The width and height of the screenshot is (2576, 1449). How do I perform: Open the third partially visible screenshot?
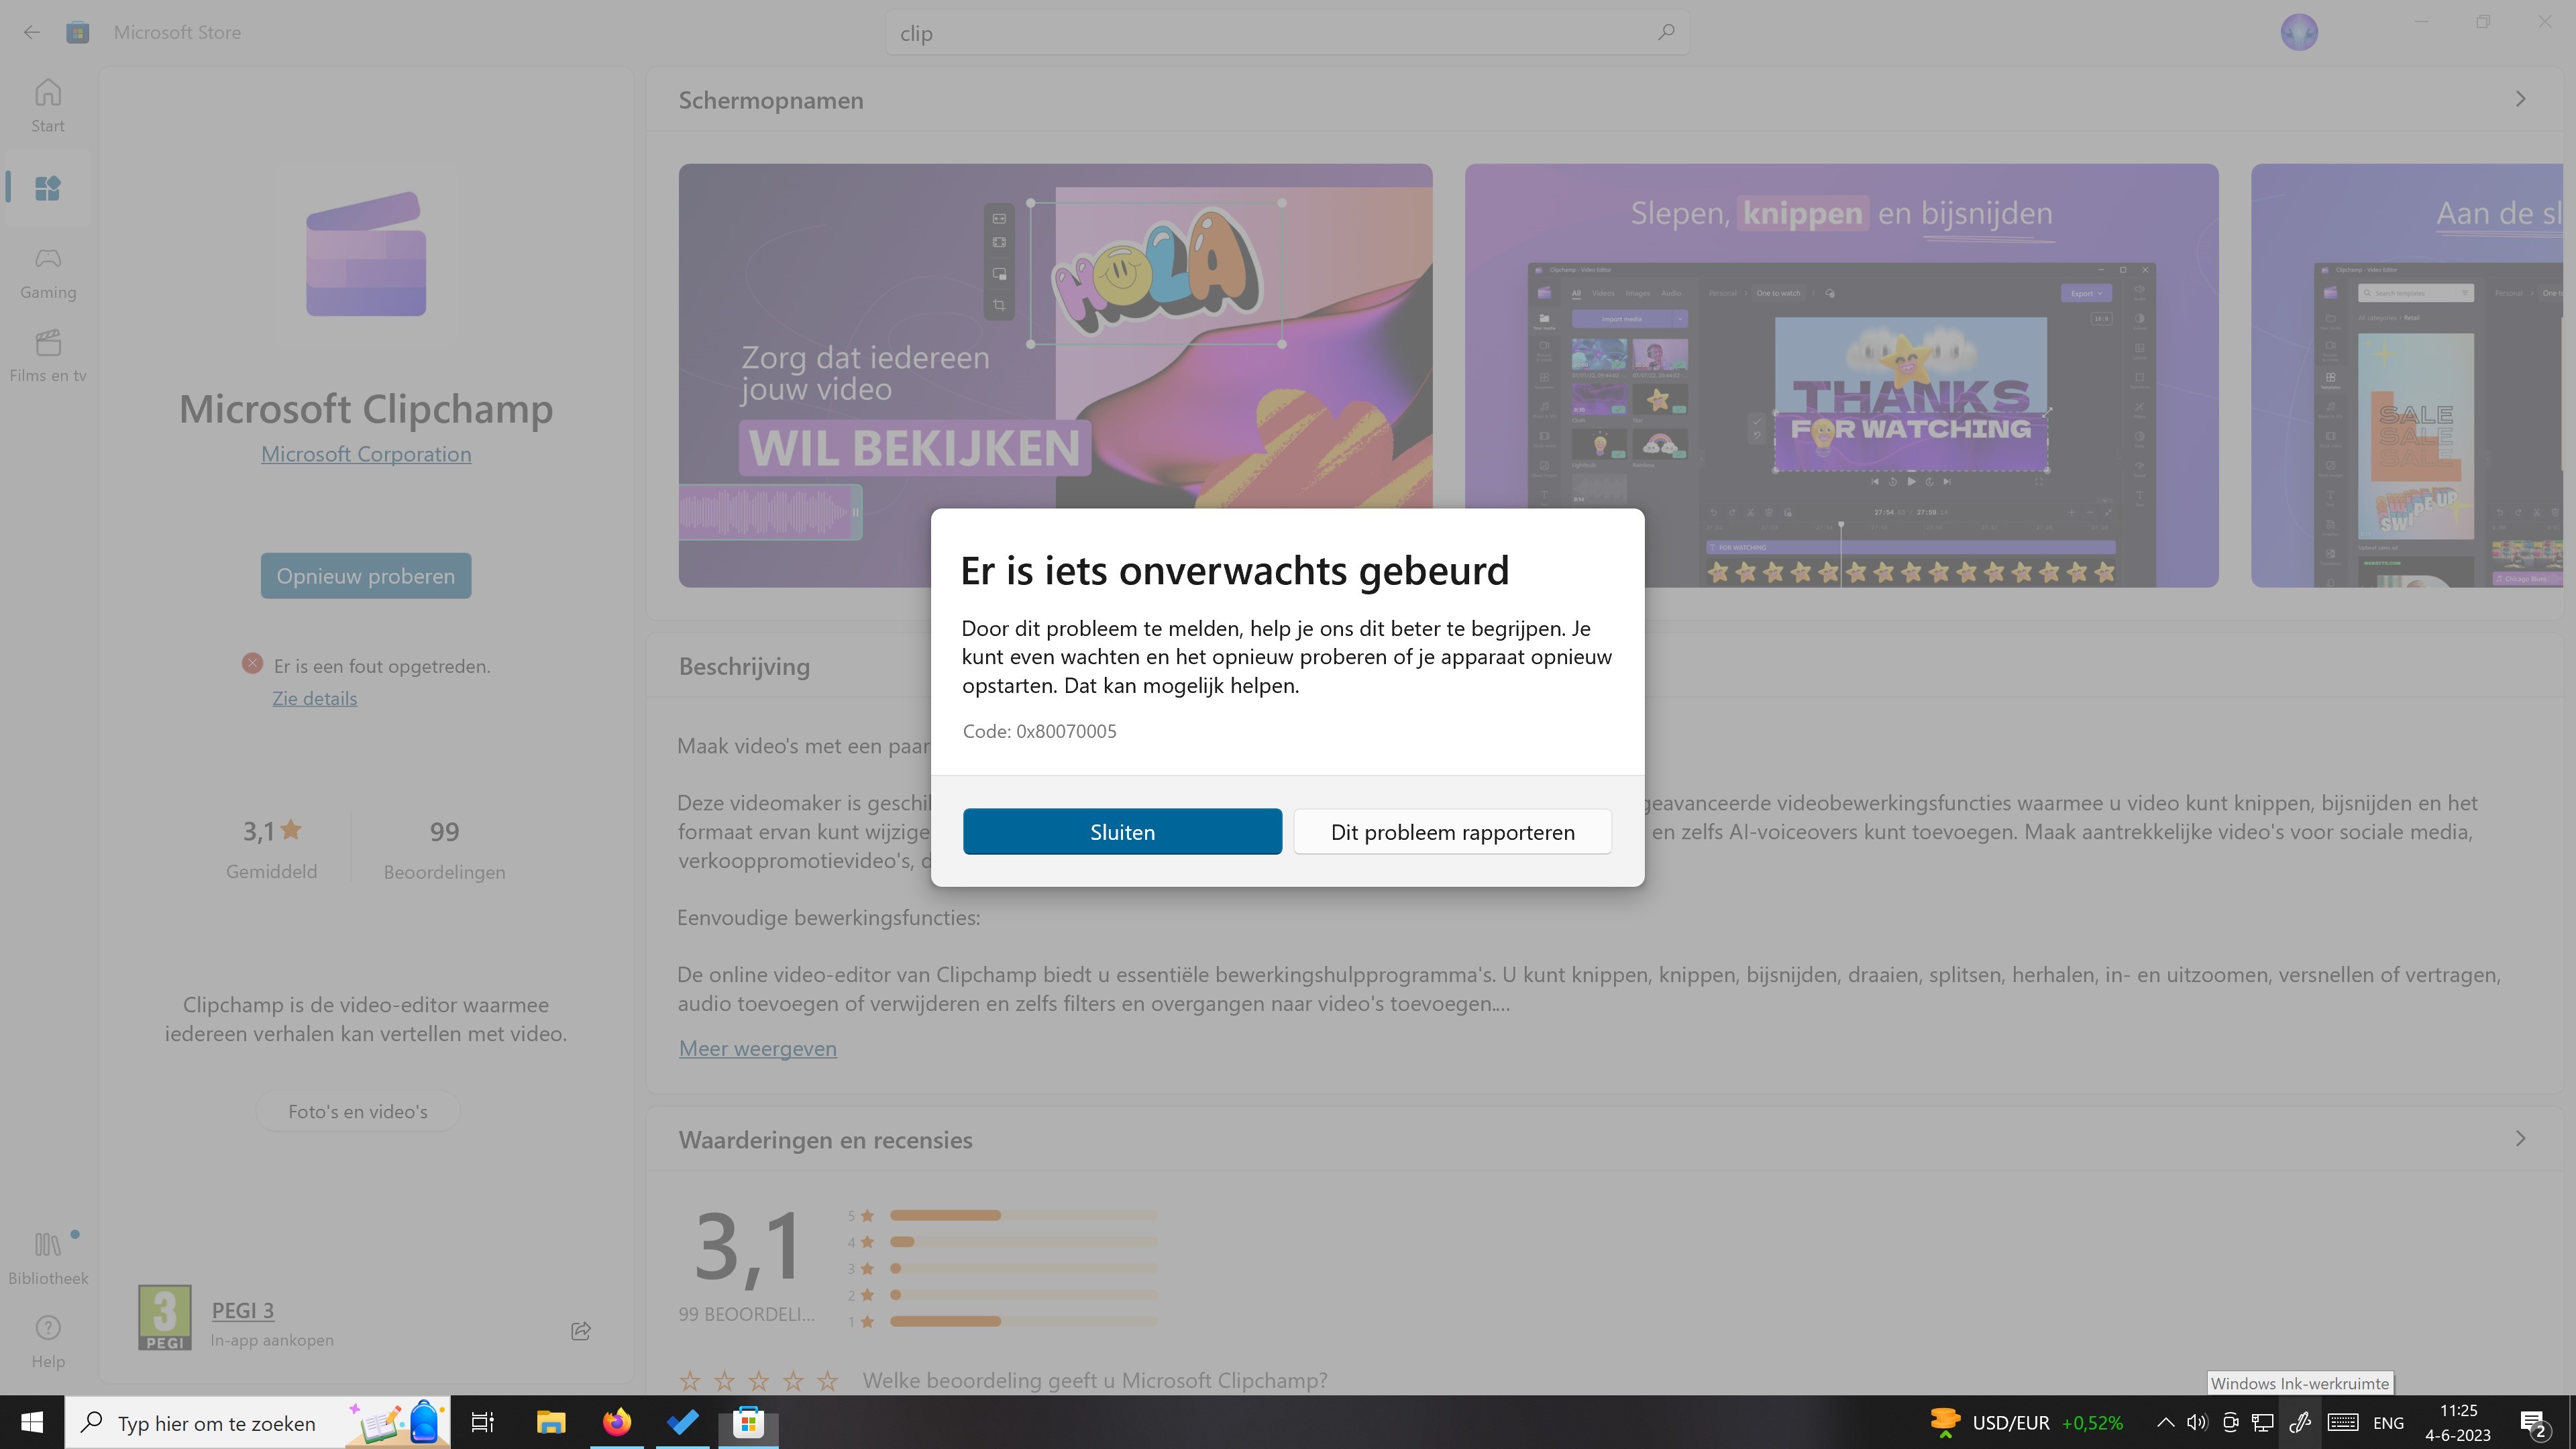(2408, 375)
